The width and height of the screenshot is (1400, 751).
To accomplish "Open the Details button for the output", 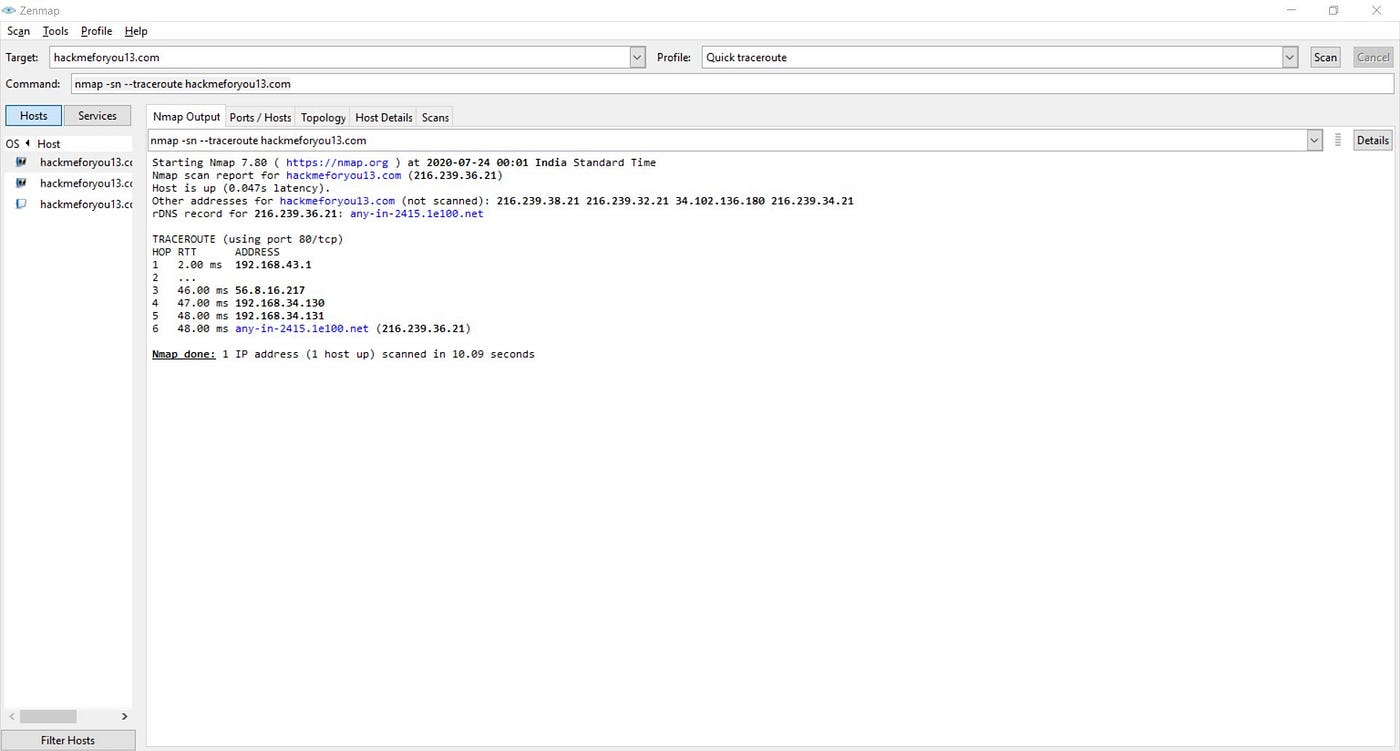I will (1372, 140).
